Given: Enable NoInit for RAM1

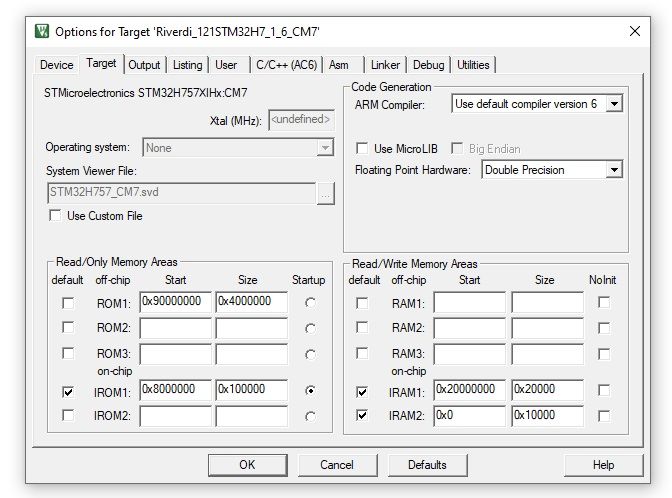Looking at the screenshot, I should point(604,303).
